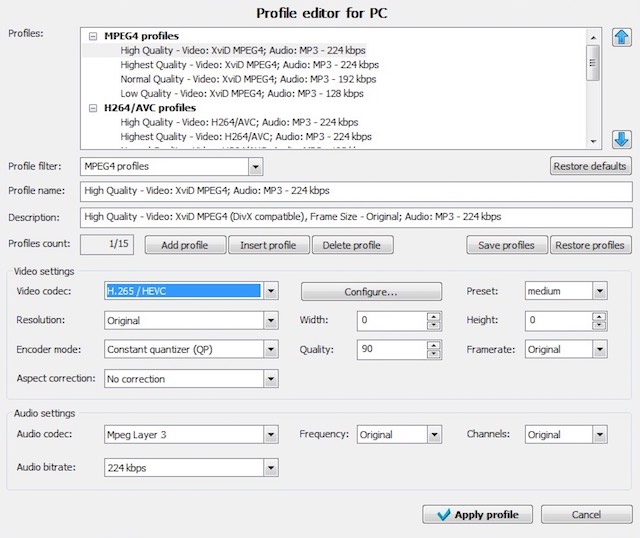Click the Profiles count box
The image size is (640, 538).
click(107, 244)
